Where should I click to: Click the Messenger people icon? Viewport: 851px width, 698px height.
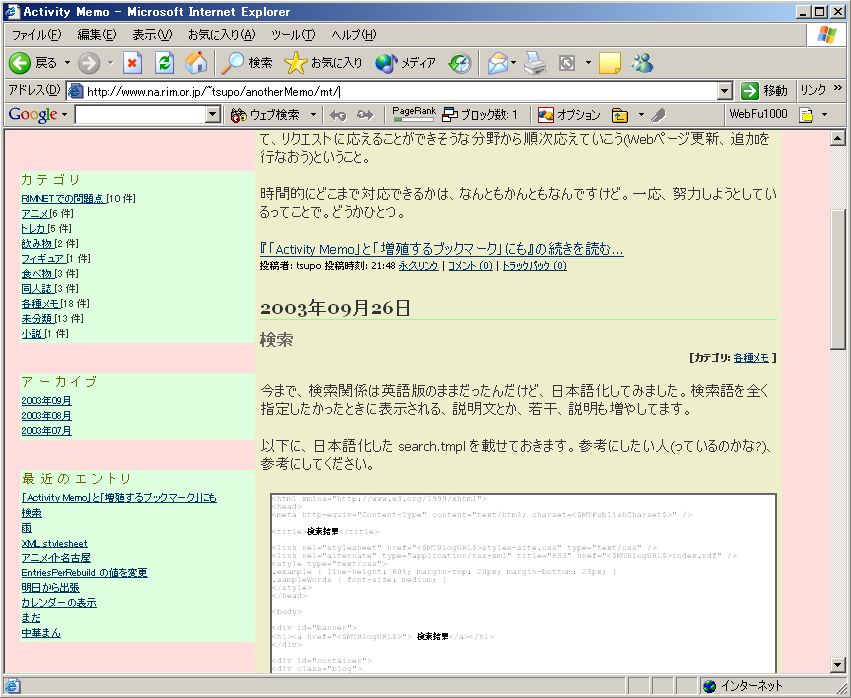[641, 63]
